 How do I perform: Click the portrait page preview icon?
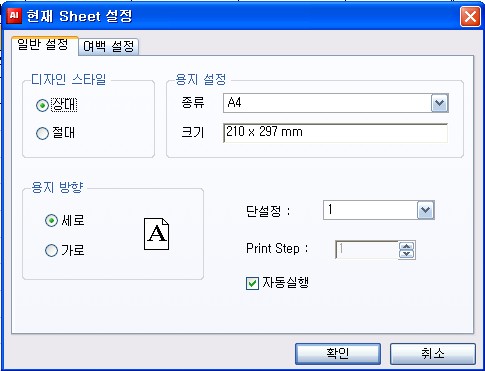(x=156, y=234)
